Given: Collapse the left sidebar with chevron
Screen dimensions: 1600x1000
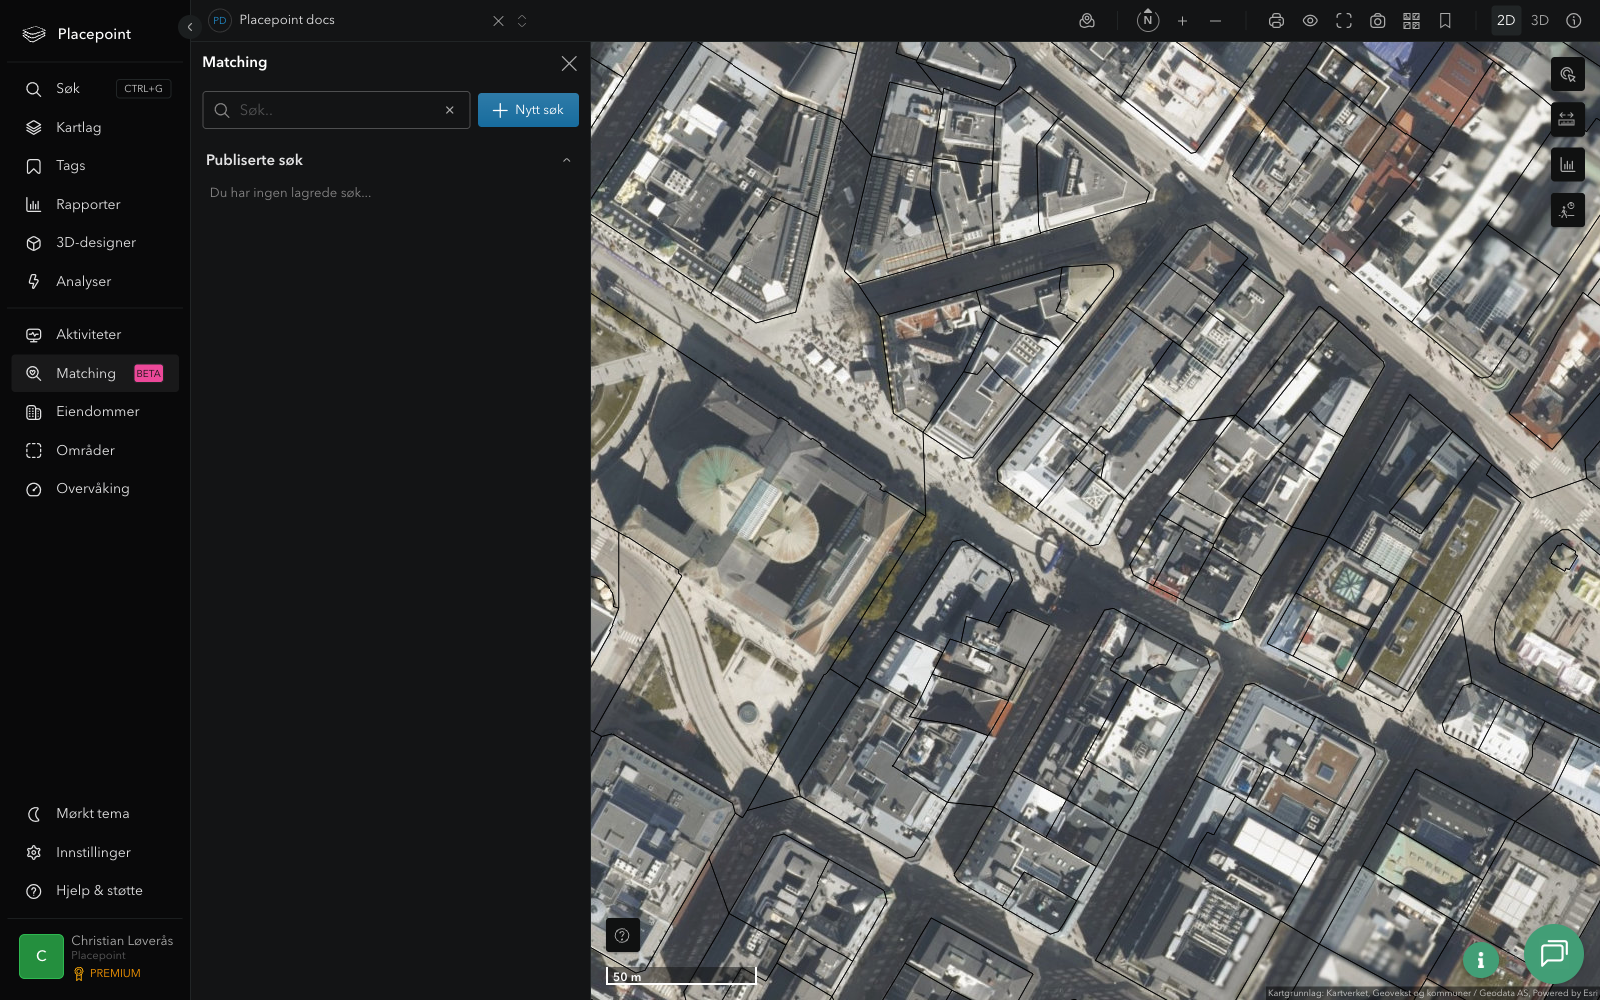Looking at the screenshot, I should (x=189, y=27).
